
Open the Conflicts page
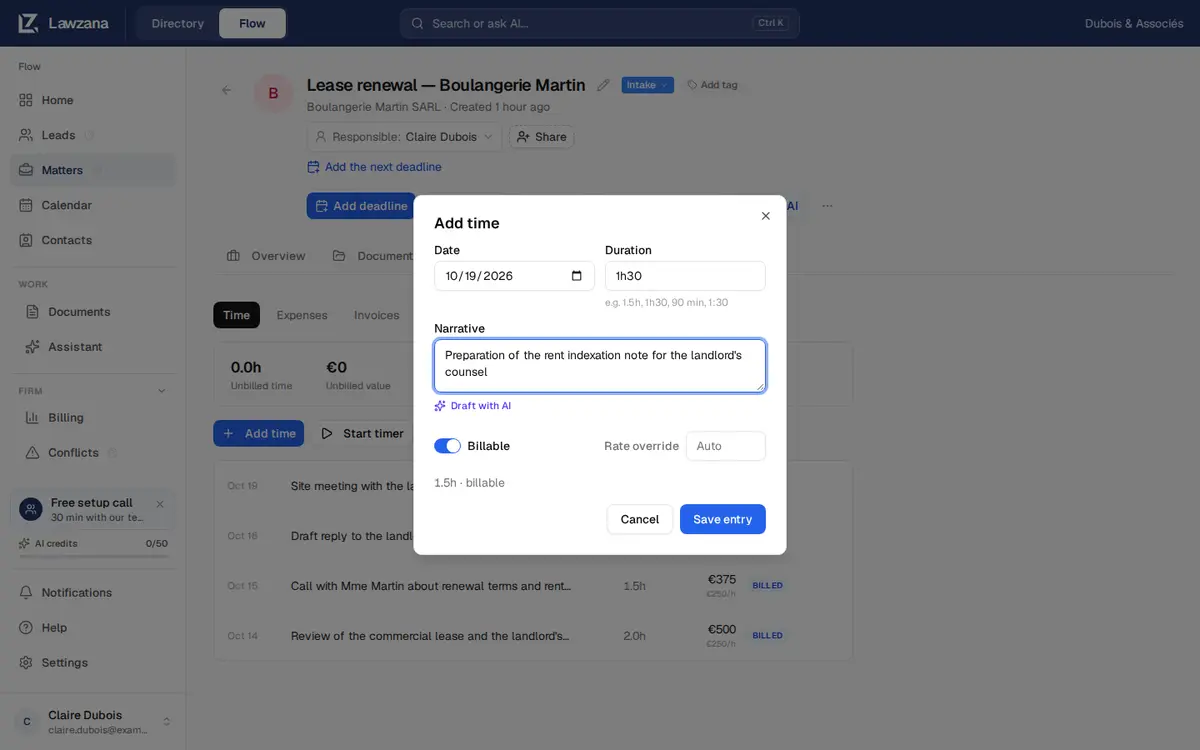(x=93, y=453)
